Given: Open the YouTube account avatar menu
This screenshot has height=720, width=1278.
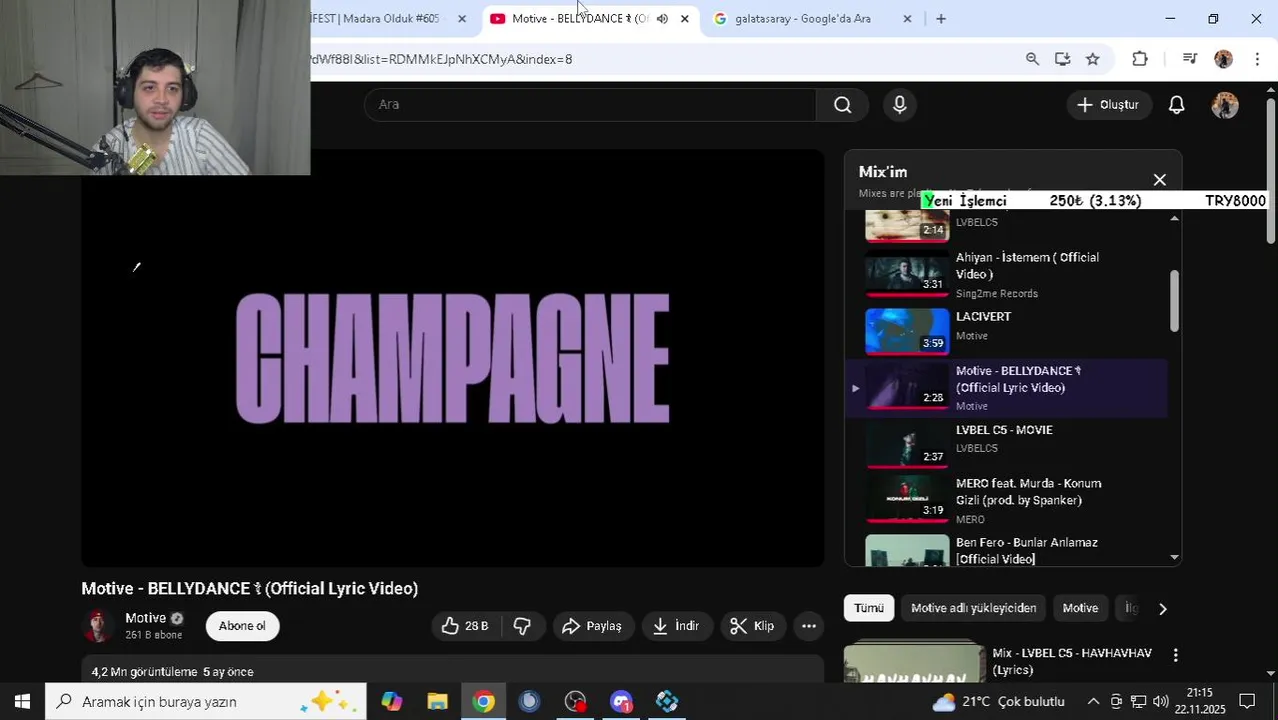Looking at the screenshot, I should point(1224,105).
